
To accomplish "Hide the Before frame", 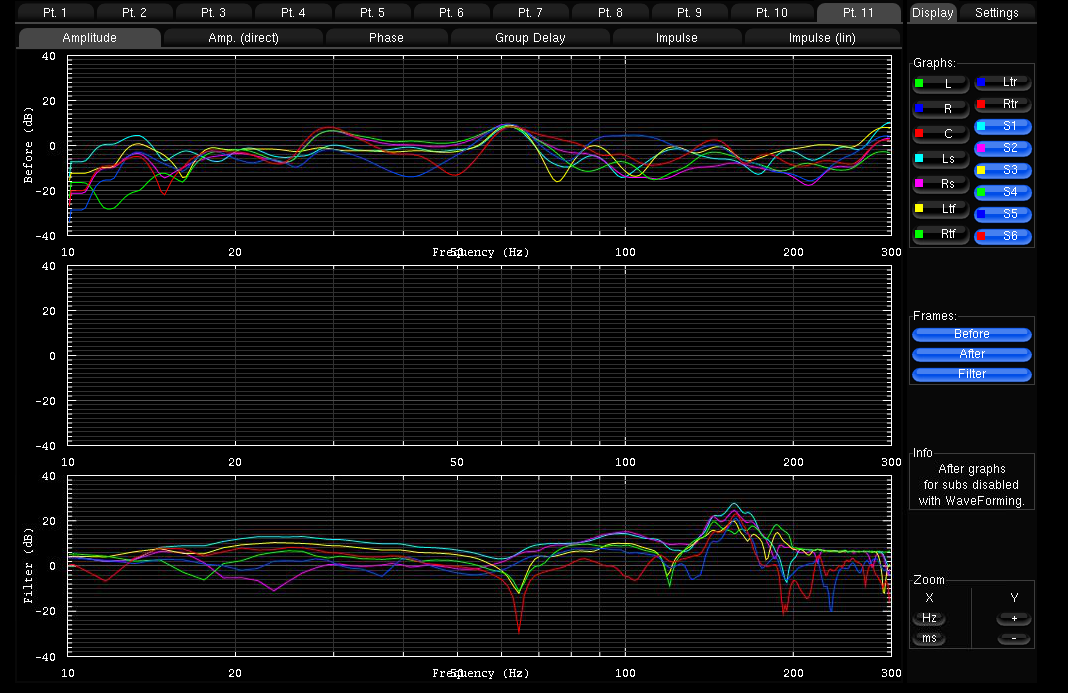I will tap(971, 334).
